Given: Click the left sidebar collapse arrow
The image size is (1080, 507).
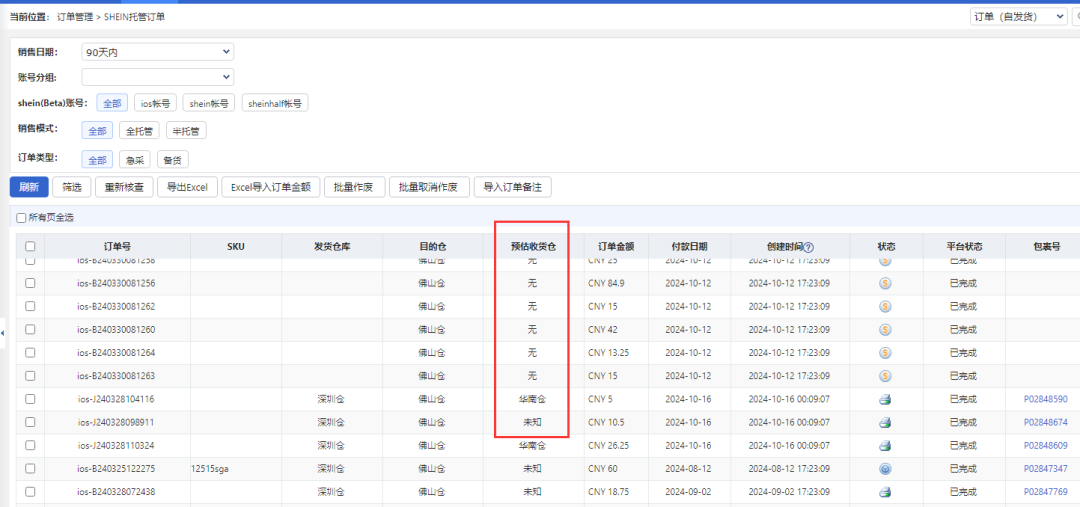Looking at the screenshot, I should tap(3, 332).
